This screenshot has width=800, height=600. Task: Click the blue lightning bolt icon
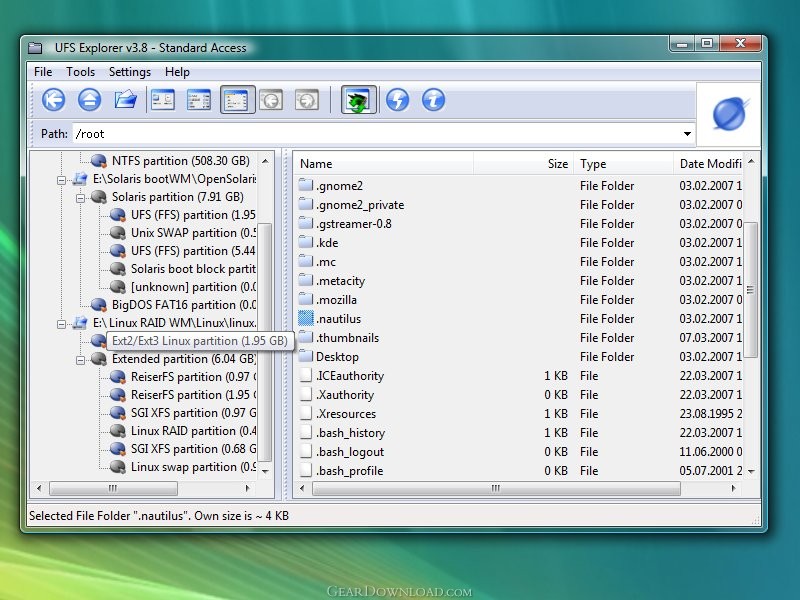(397, 99)
